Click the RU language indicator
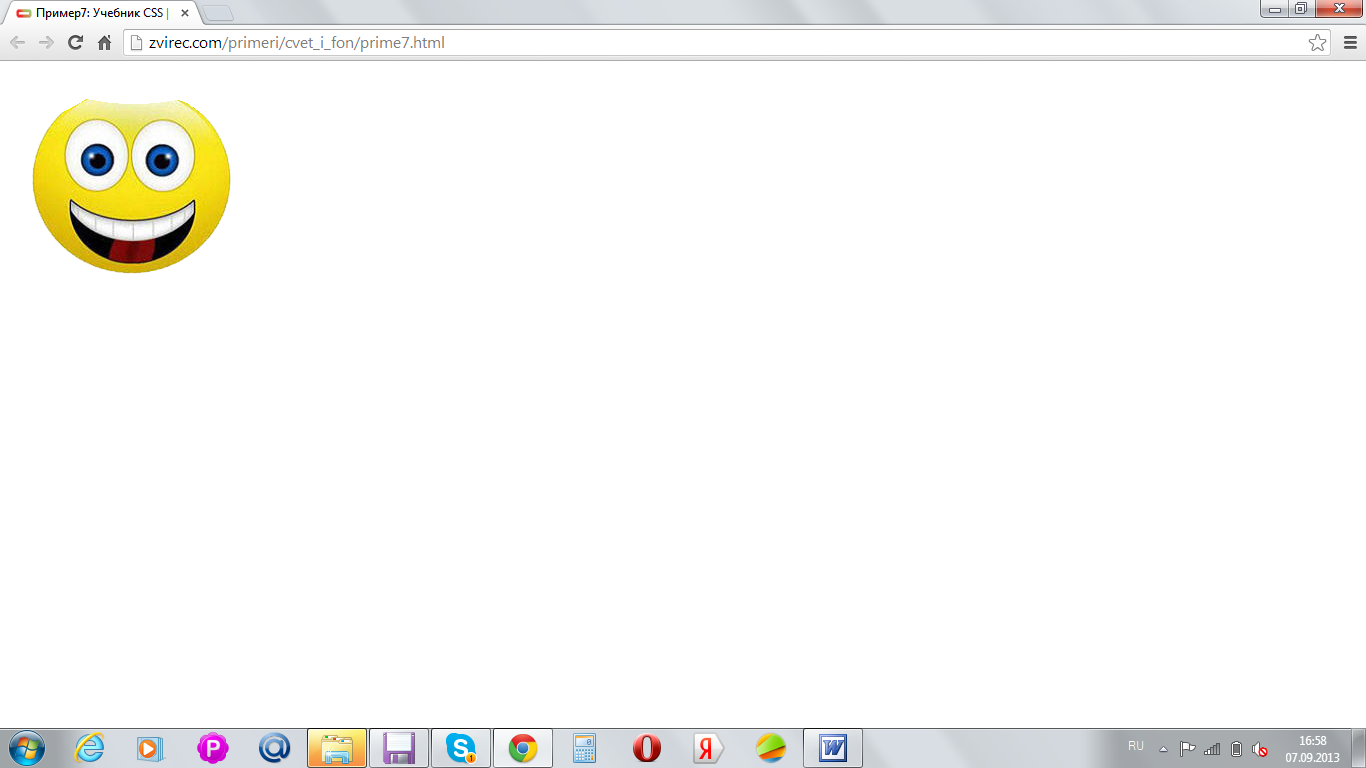Viewport: 1366px width, 768px height. coord(1136,746)
